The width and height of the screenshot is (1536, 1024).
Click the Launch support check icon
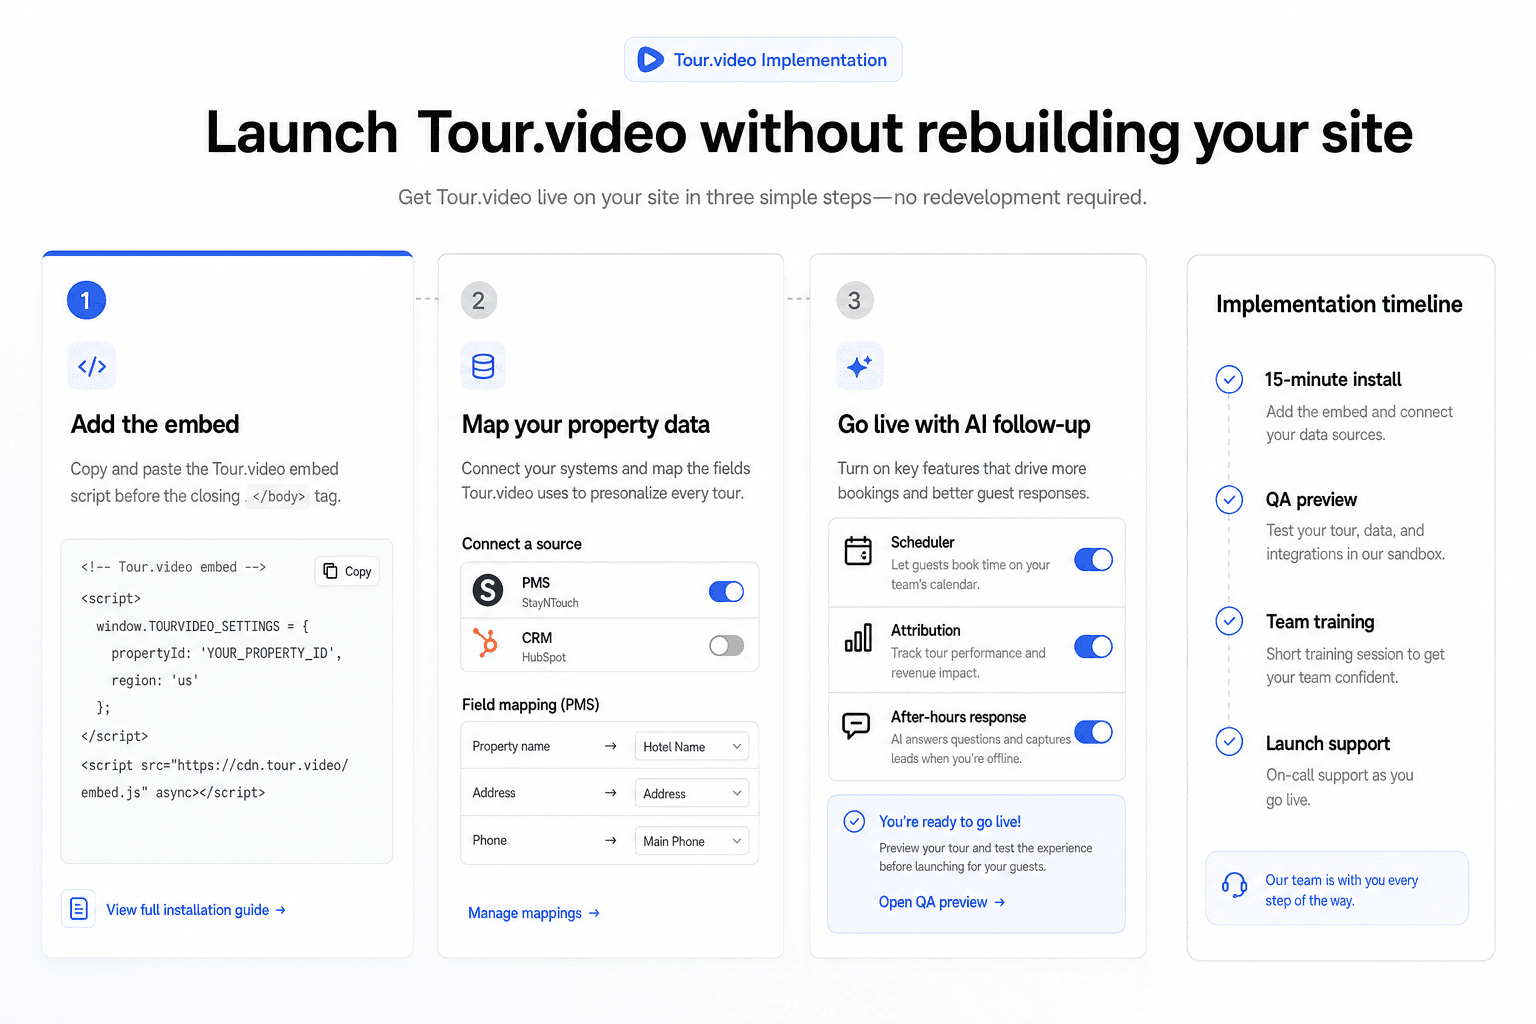(1229, 741)
